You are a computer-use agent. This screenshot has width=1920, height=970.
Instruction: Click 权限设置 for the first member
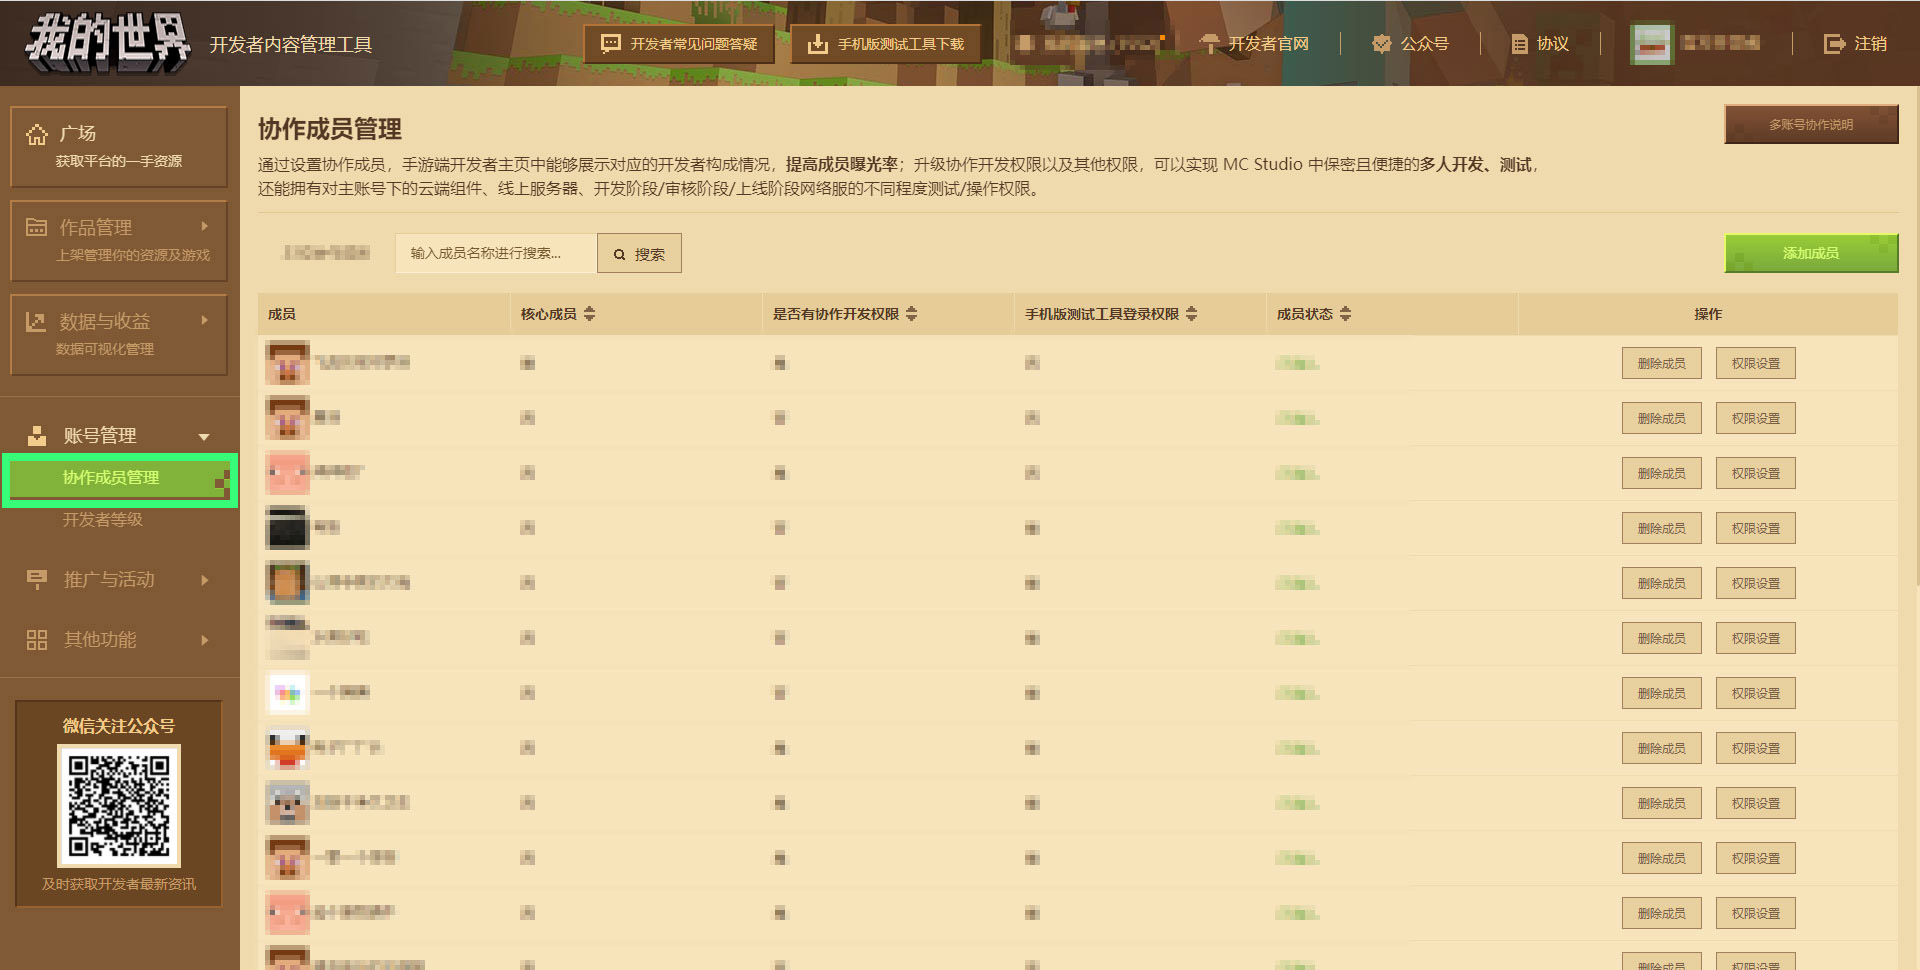(x=1756, y=364)
